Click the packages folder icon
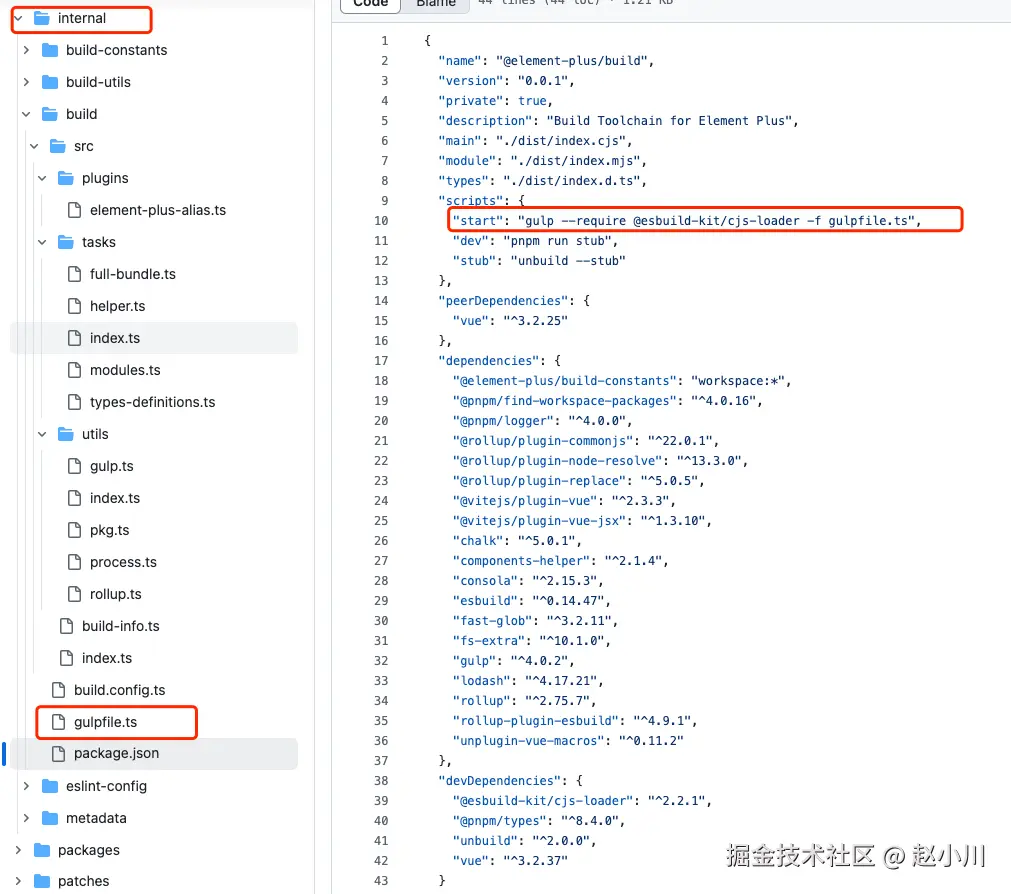Image resolution: width=1011 pixels, height=894 pixels. click(x=42, y=850)
